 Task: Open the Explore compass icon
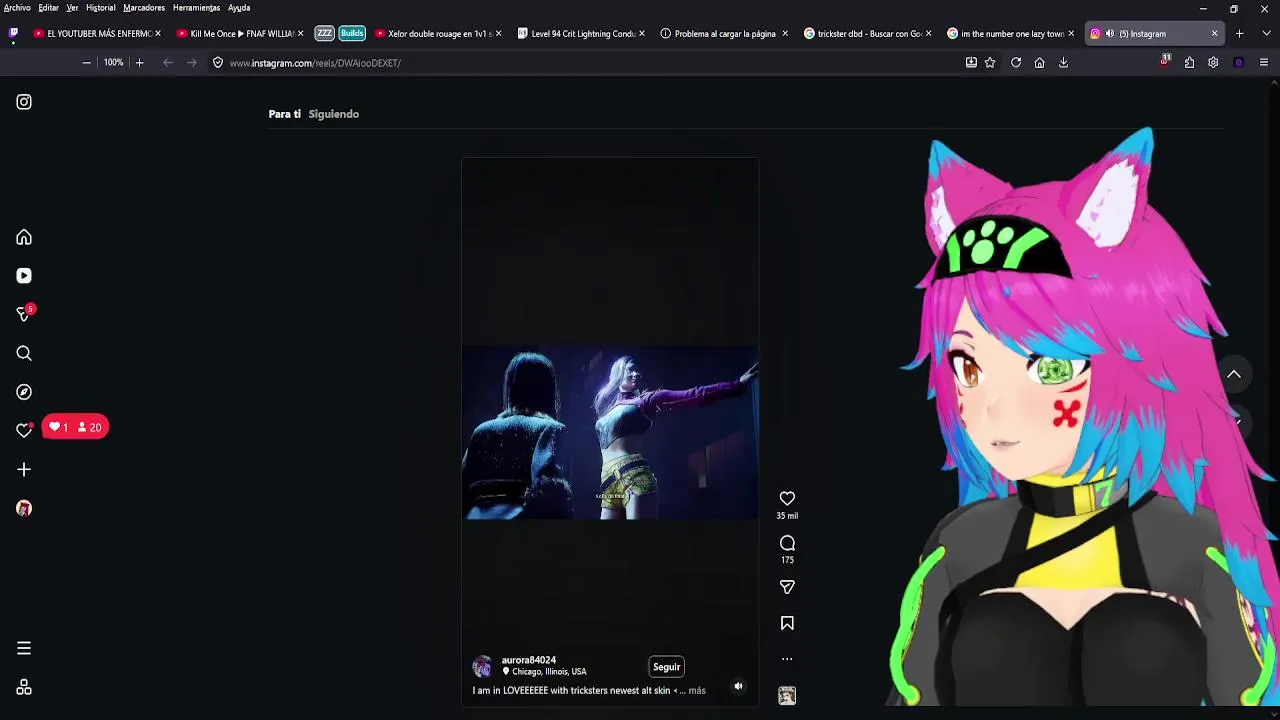[x=24, y=392]
